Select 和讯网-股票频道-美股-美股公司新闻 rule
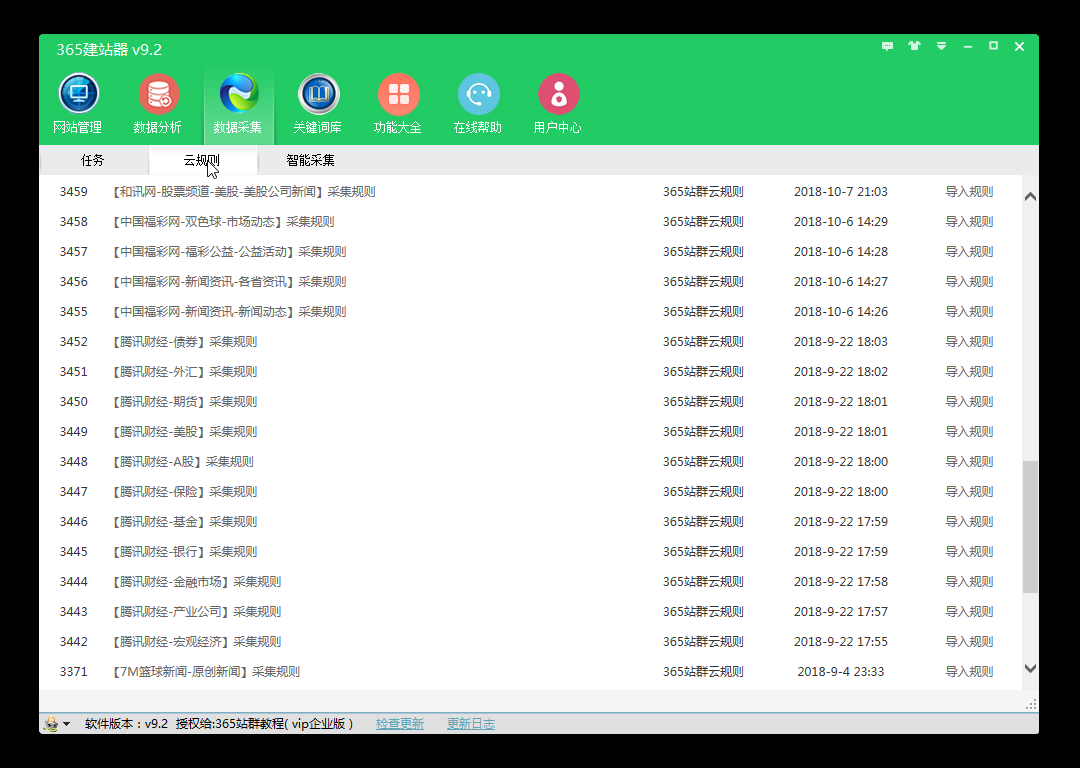Screen dimensions: 1080x768 point(244,191)
